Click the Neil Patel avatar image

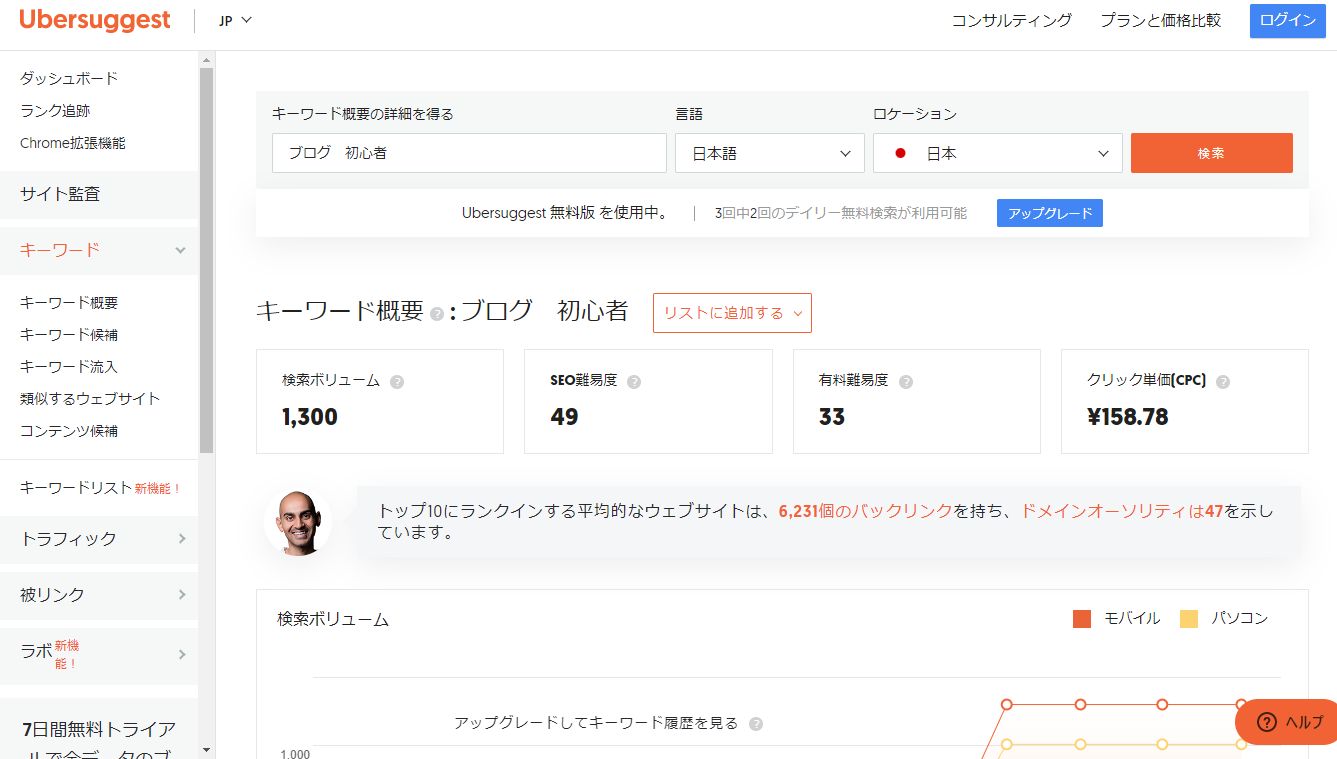click(x=298, y=522)
